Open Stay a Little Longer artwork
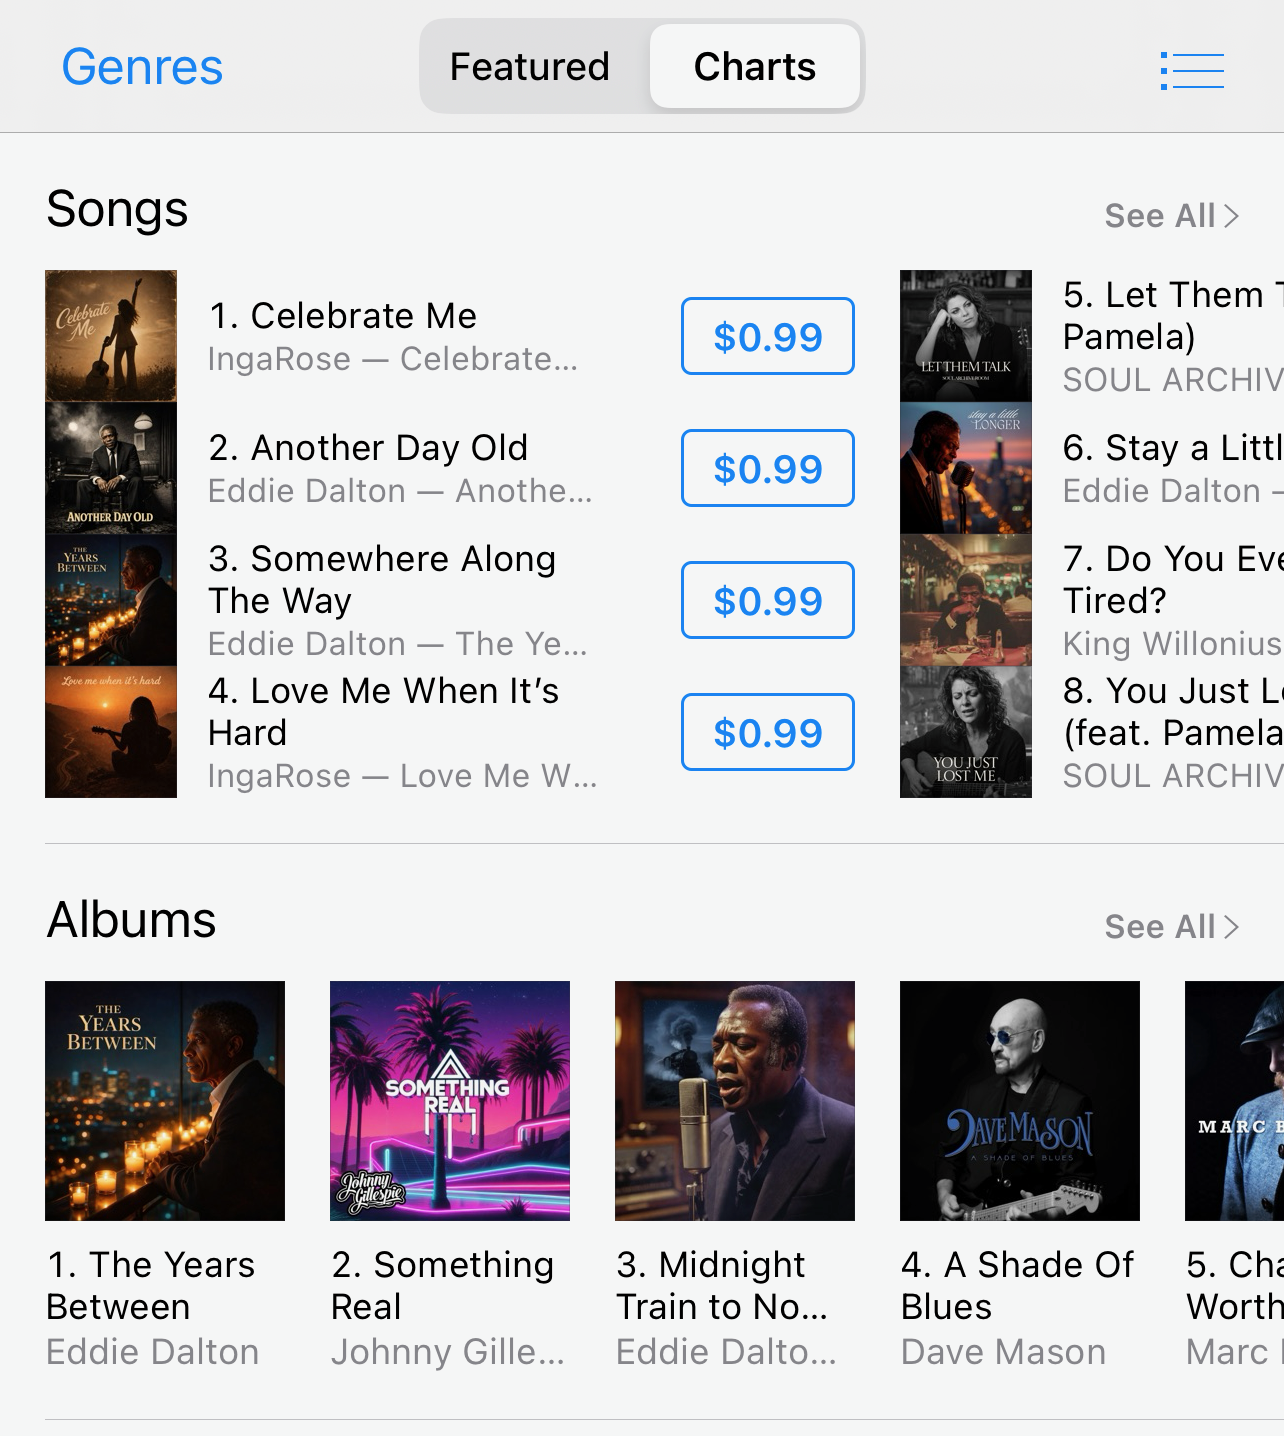Screen dimensions: 1284x1436 tap(966, 468)
